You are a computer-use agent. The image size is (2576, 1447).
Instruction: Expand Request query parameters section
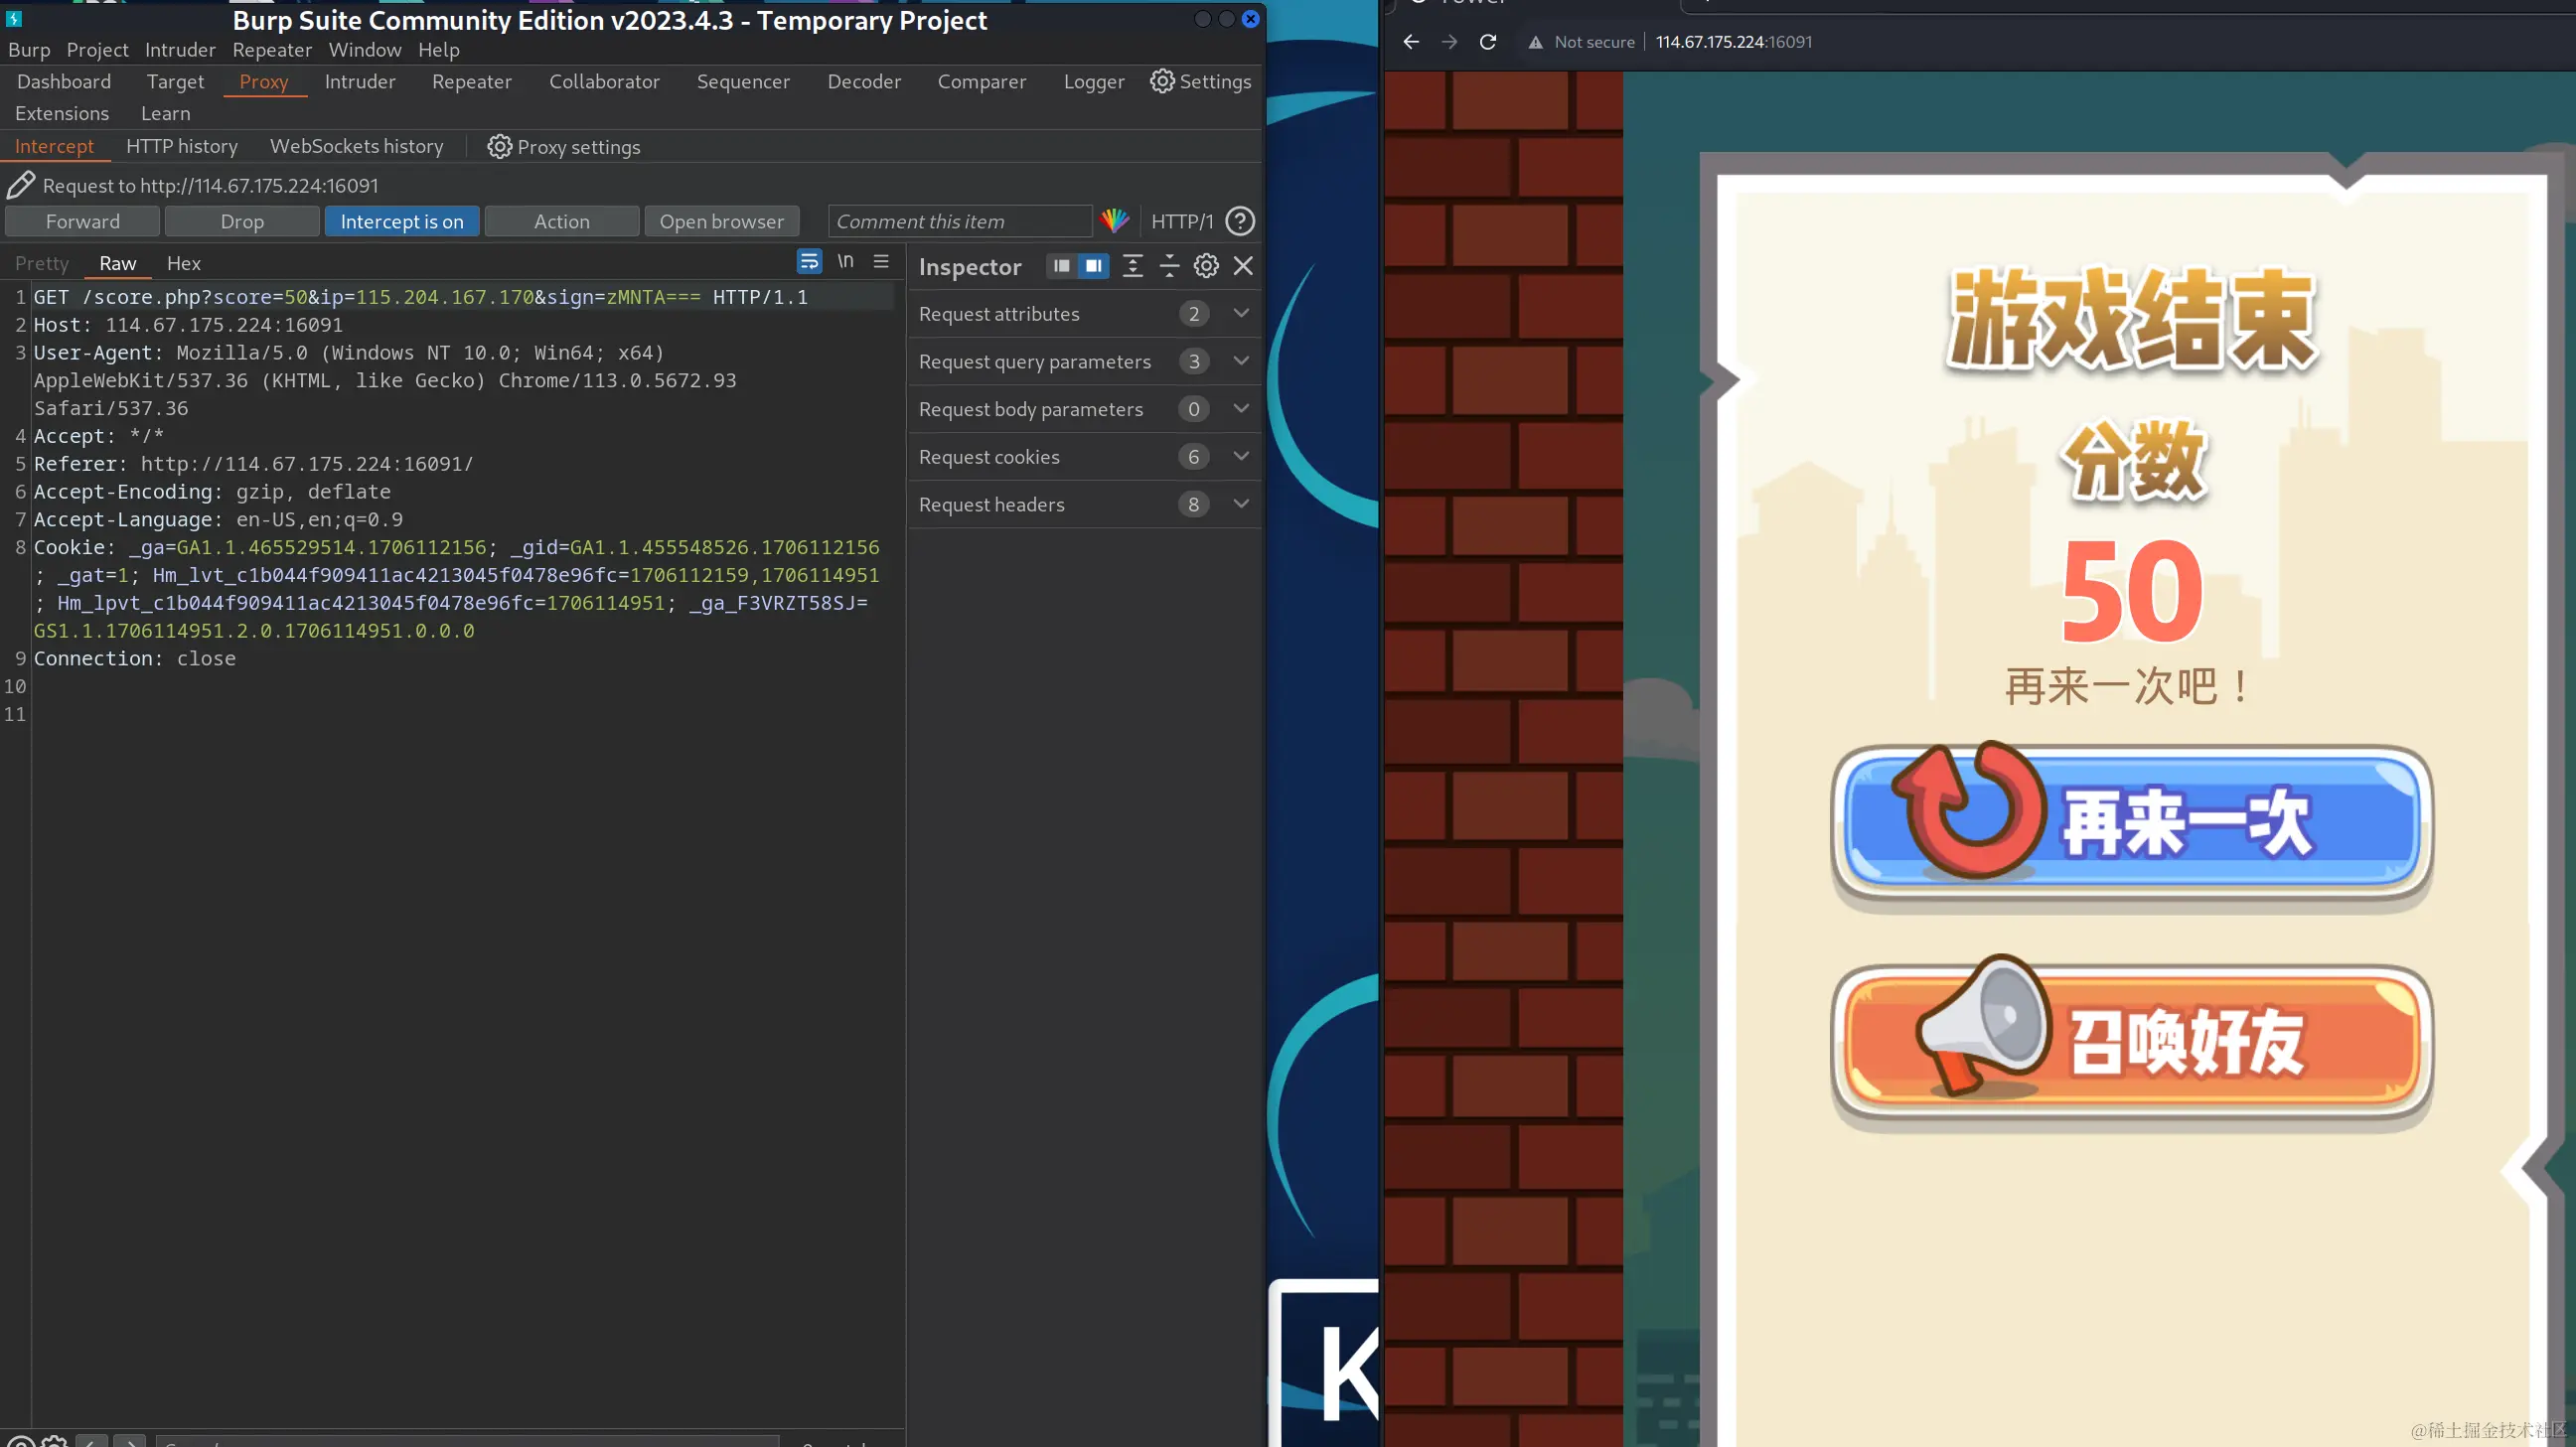tap(1241, 361)
